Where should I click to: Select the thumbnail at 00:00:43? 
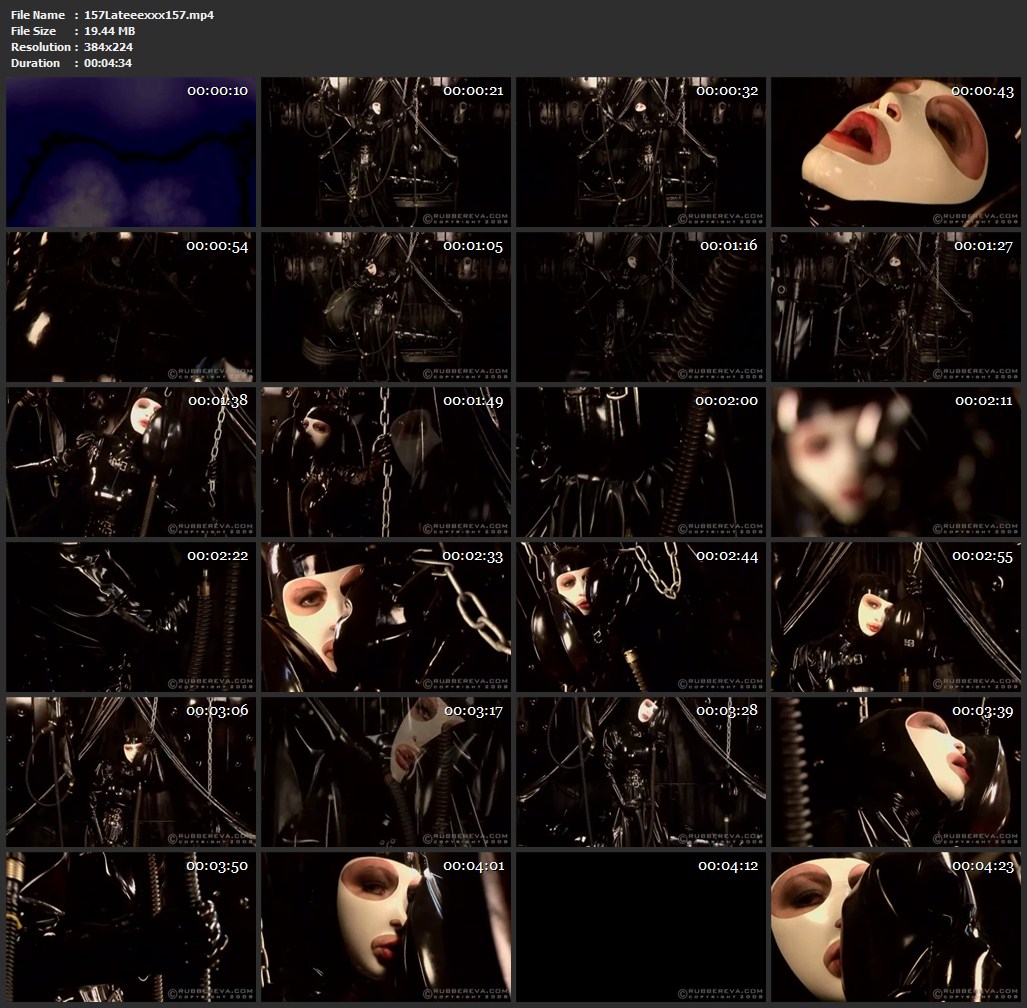[895, 152]
